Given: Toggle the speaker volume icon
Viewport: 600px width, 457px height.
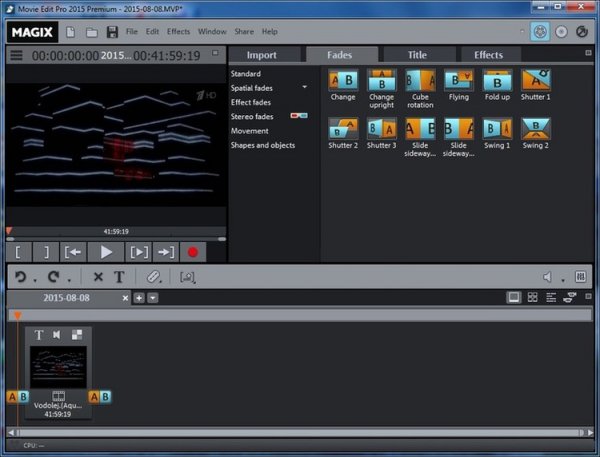Looking at the screenshot, I should coord(547,277).
